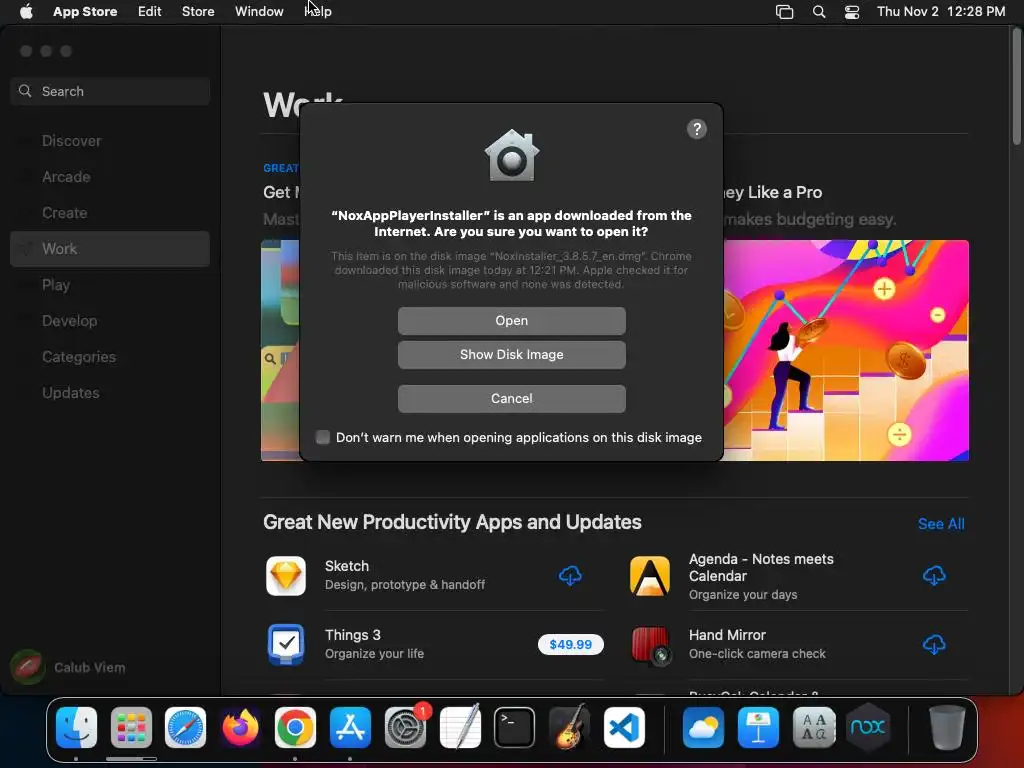Open the cloud app in the Dock
Screen dimensions: 1024x768
(x=703, y=728)
